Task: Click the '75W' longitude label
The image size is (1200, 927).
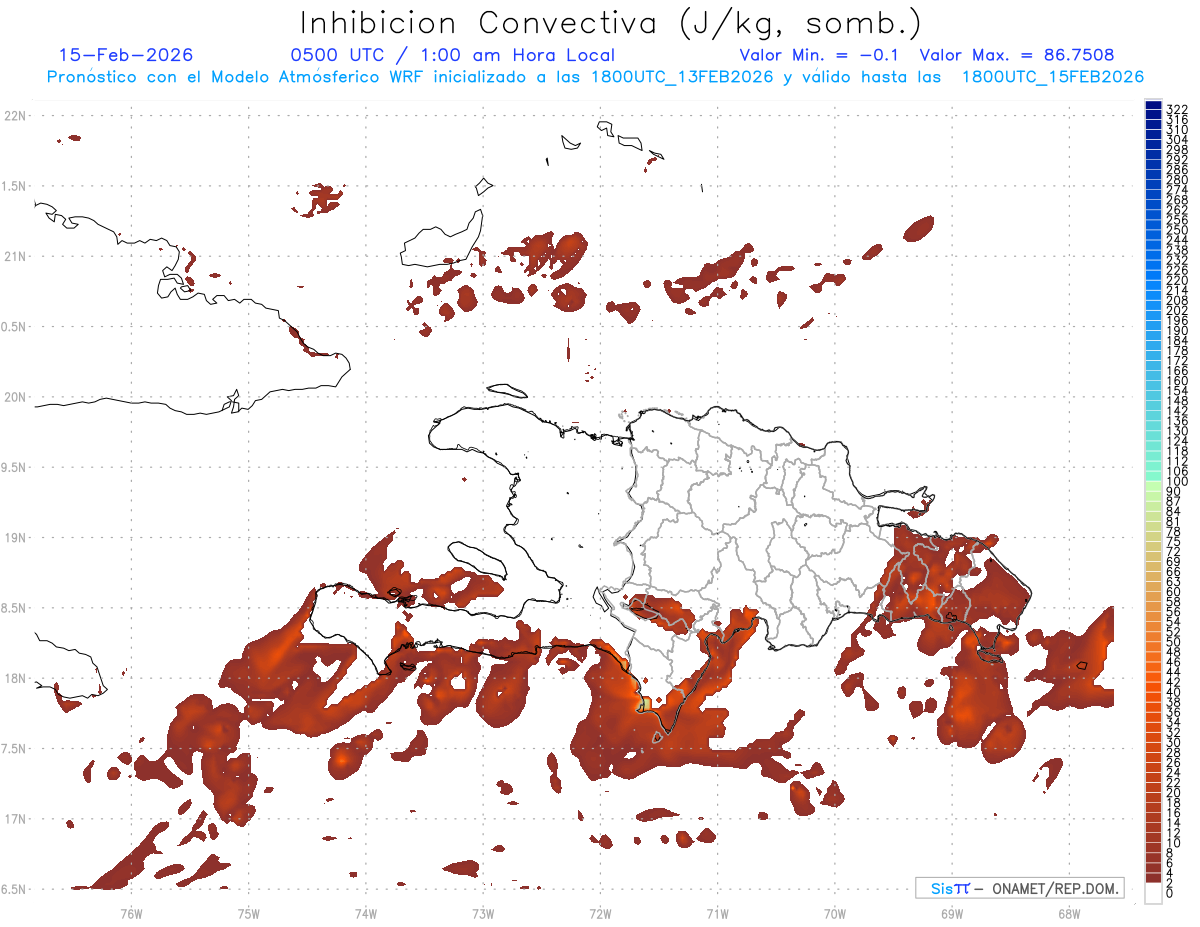Action: click(248, 913)
